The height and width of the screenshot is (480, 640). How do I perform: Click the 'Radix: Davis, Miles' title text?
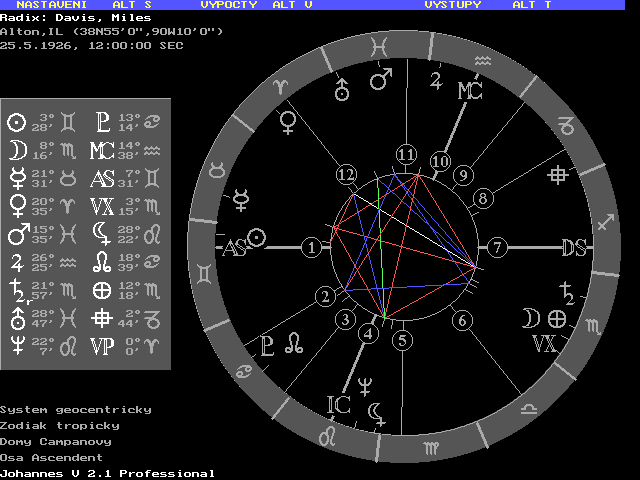pos(75,17)
